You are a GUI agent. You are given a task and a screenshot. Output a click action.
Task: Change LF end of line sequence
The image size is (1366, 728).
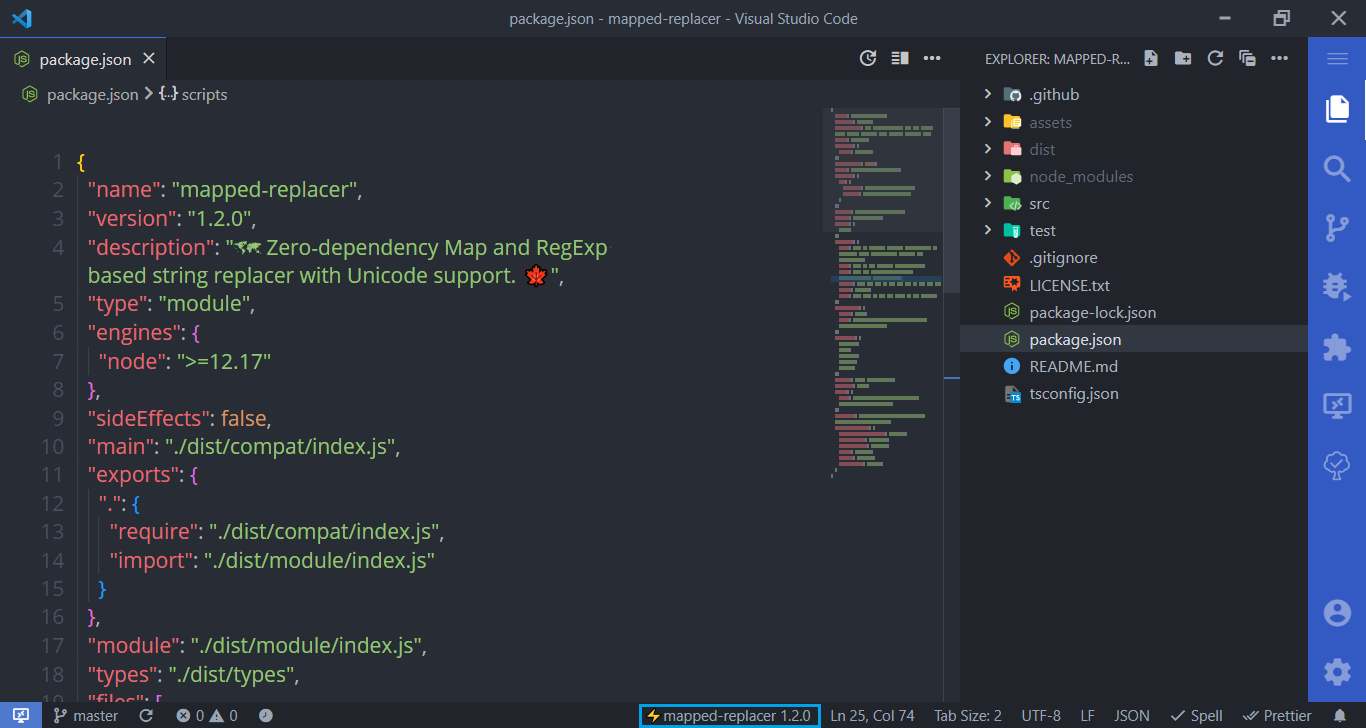(1087, 715)
